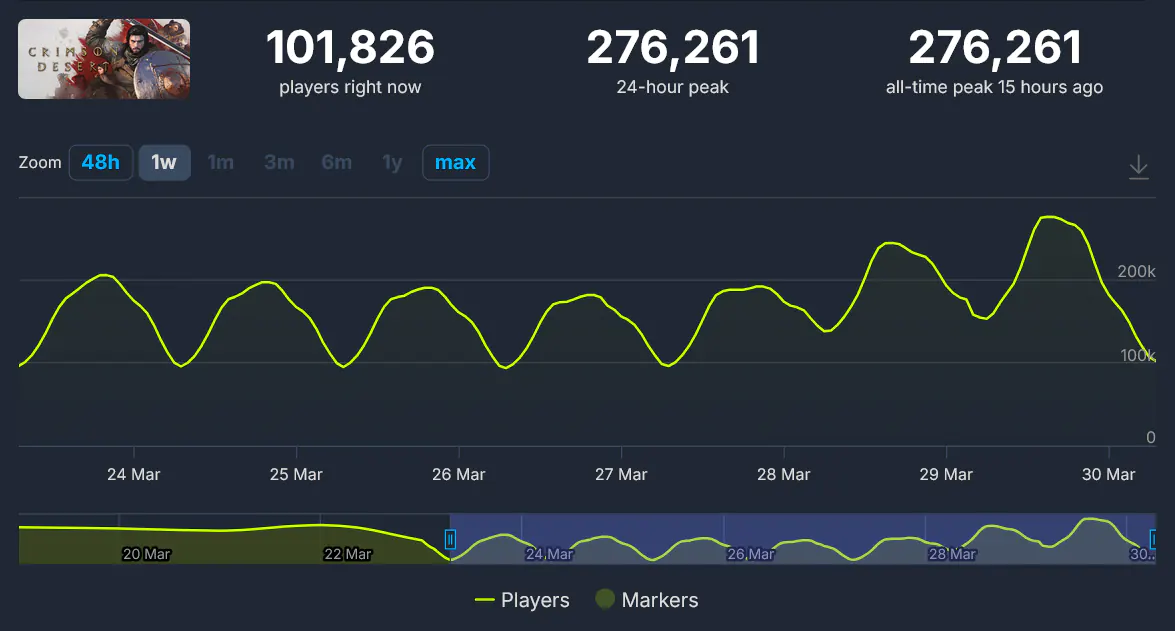Pick the 6m zoom option
The width and height of the screenshot is (1175, 631).
click(337, 163)
